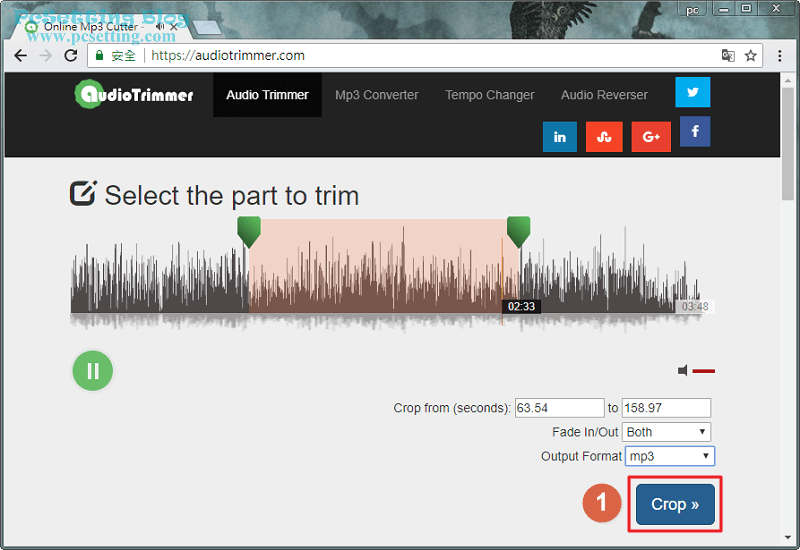
Task: Click the page vertical scrollbar thumb
Action: [787, 144]
